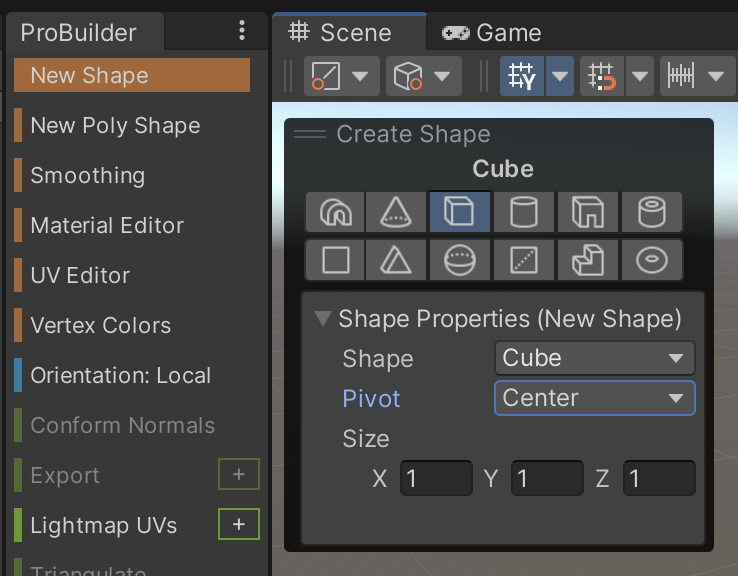The height and width of the screenshot is (576, 738).
Task: Choose the Stairs shape icon
Action: coord(586,260)
